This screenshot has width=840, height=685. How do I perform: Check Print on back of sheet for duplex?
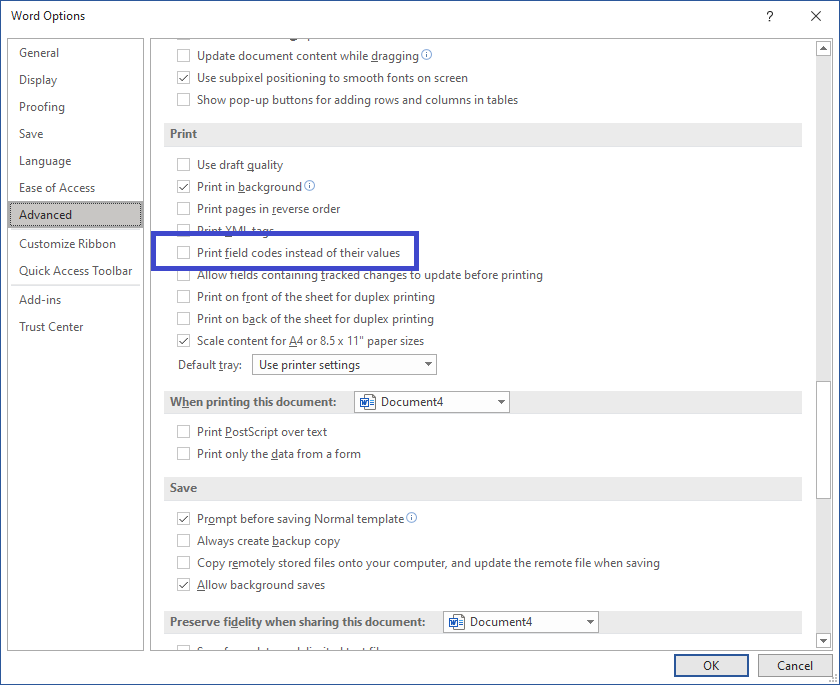click(183, 319)
